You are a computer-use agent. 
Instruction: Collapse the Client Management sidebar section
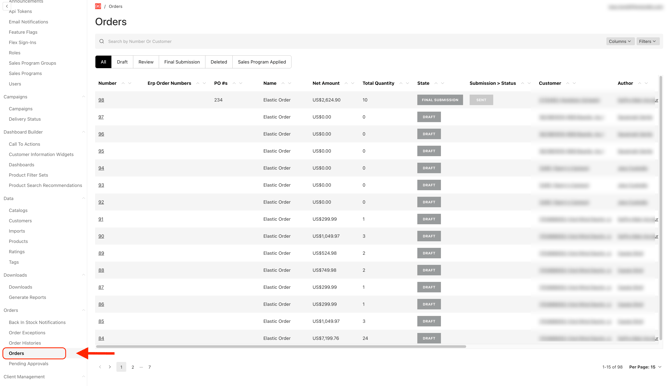click(x=83, y=377)
